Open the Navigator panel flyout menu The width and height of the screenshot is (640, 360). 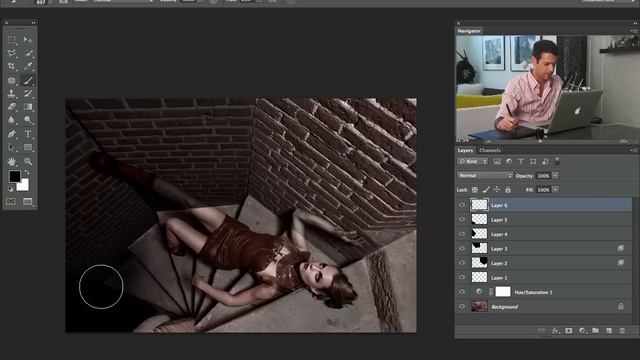634,31
